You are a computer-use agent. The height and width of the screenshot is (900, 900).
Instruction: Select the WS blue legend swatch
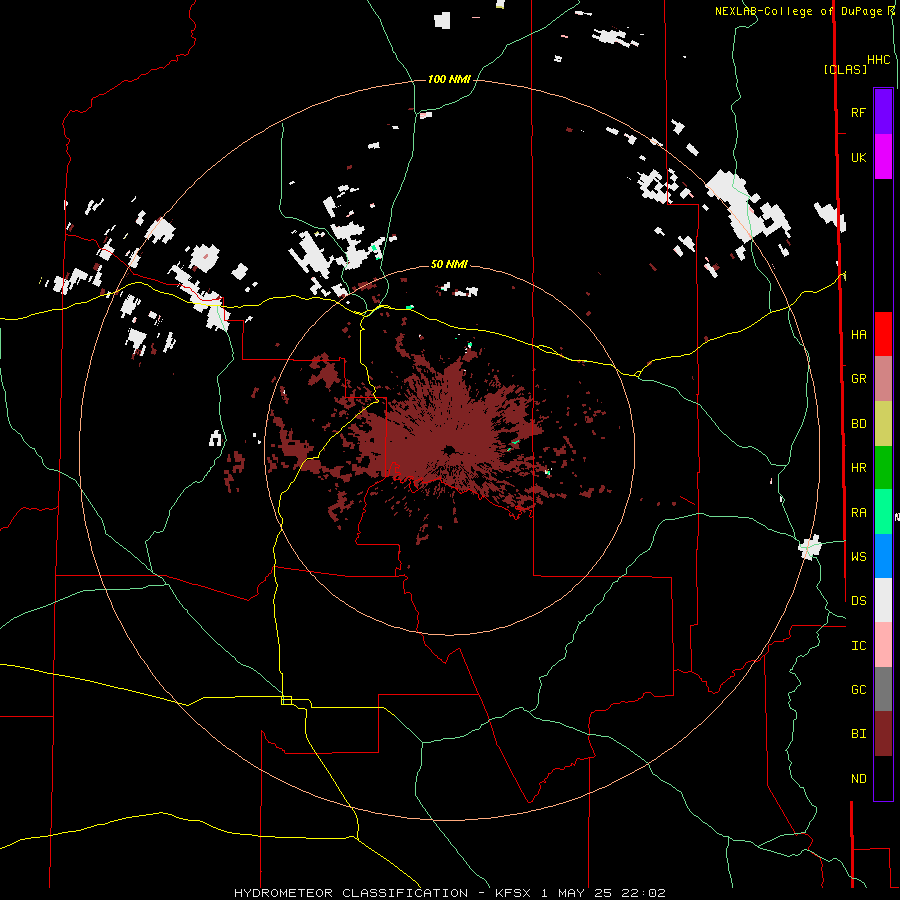coord(883,556)
